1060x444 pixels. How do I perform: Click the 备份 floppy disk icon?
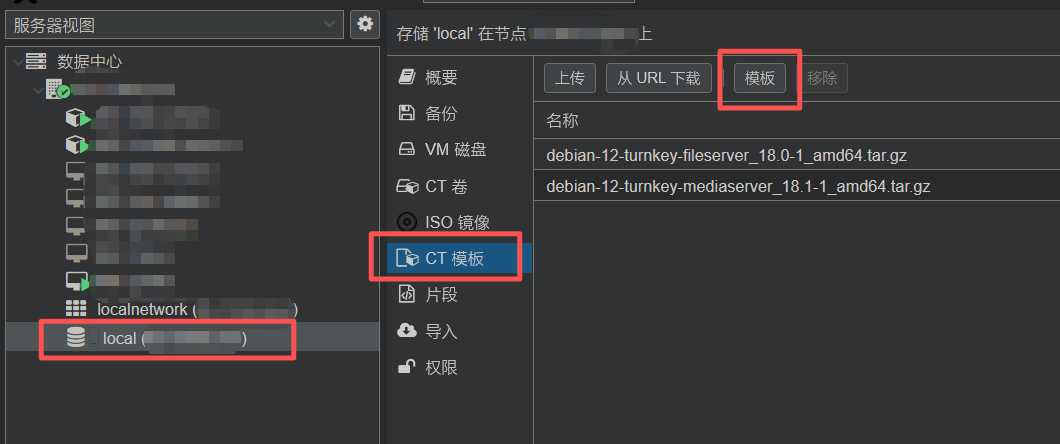(x=406, y=112)
